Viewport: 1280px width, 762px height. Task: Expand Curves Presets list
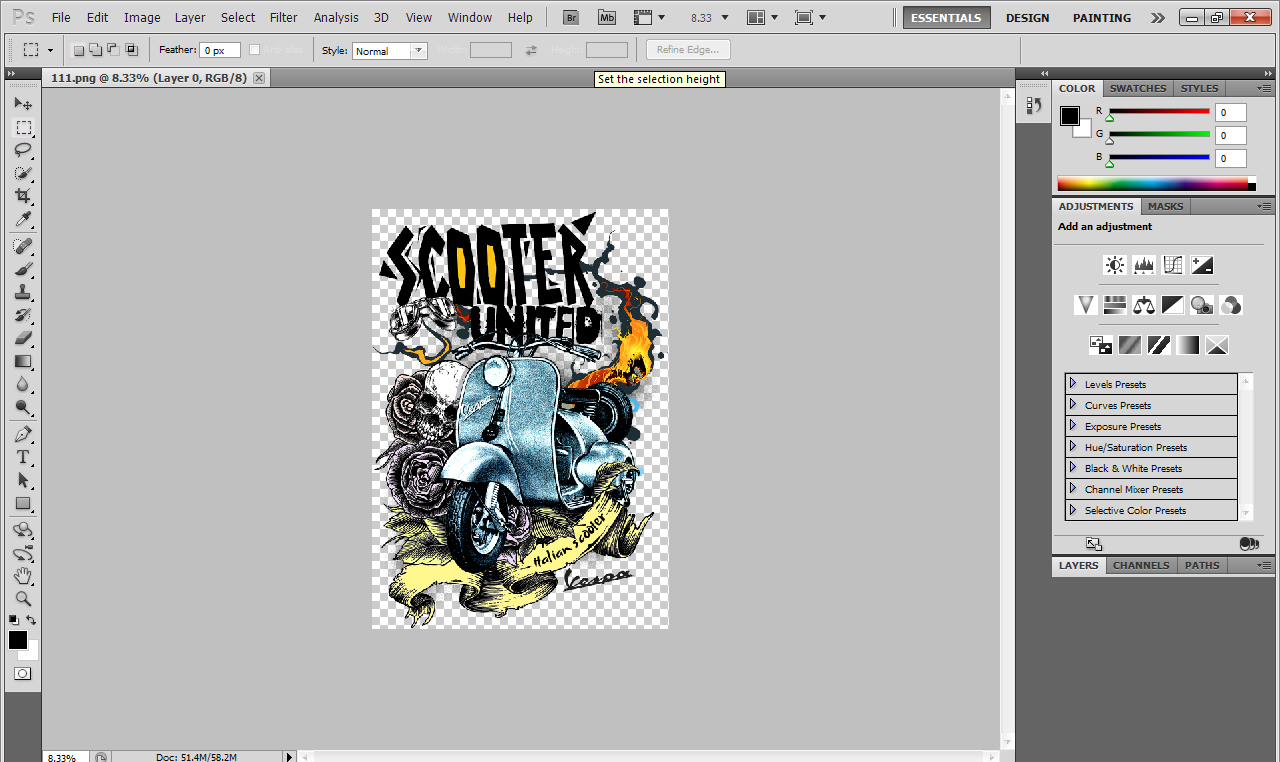click(1073, 405)
